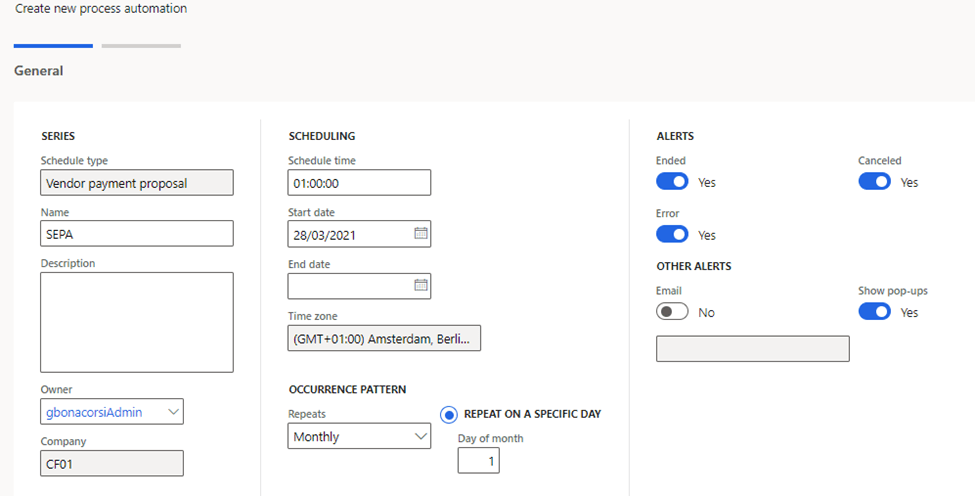Viewport: 975px width, 496px height.
Task: Go to first wizard step indicator
Action: [x=53, y=46]
